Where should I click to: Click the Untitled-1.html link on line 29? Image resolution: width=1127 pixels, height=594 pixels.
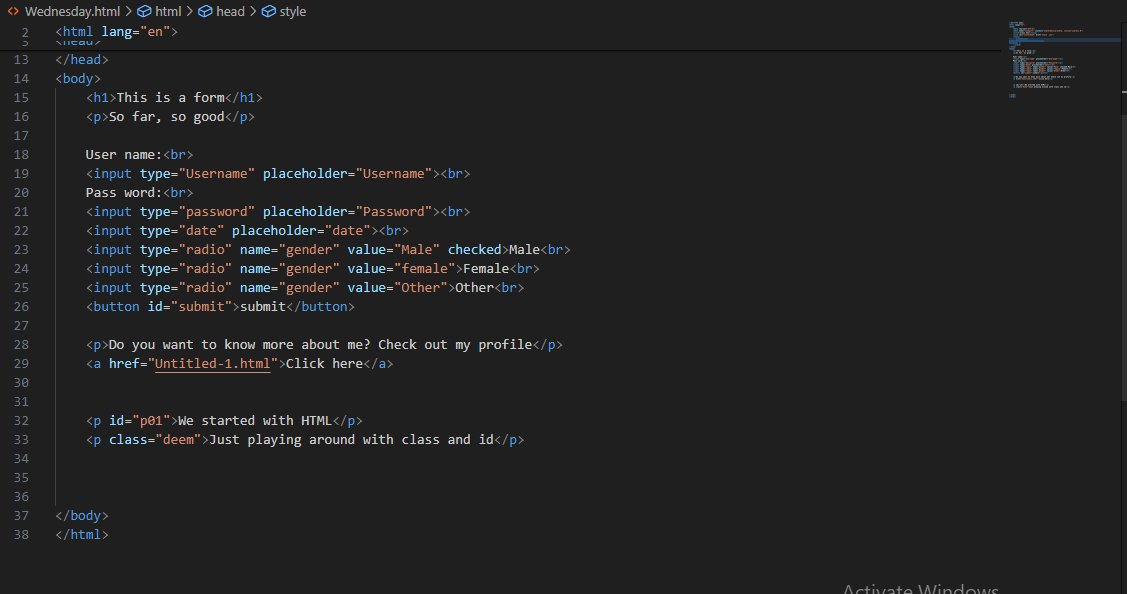pyautogui.click(x=213, y=363)
